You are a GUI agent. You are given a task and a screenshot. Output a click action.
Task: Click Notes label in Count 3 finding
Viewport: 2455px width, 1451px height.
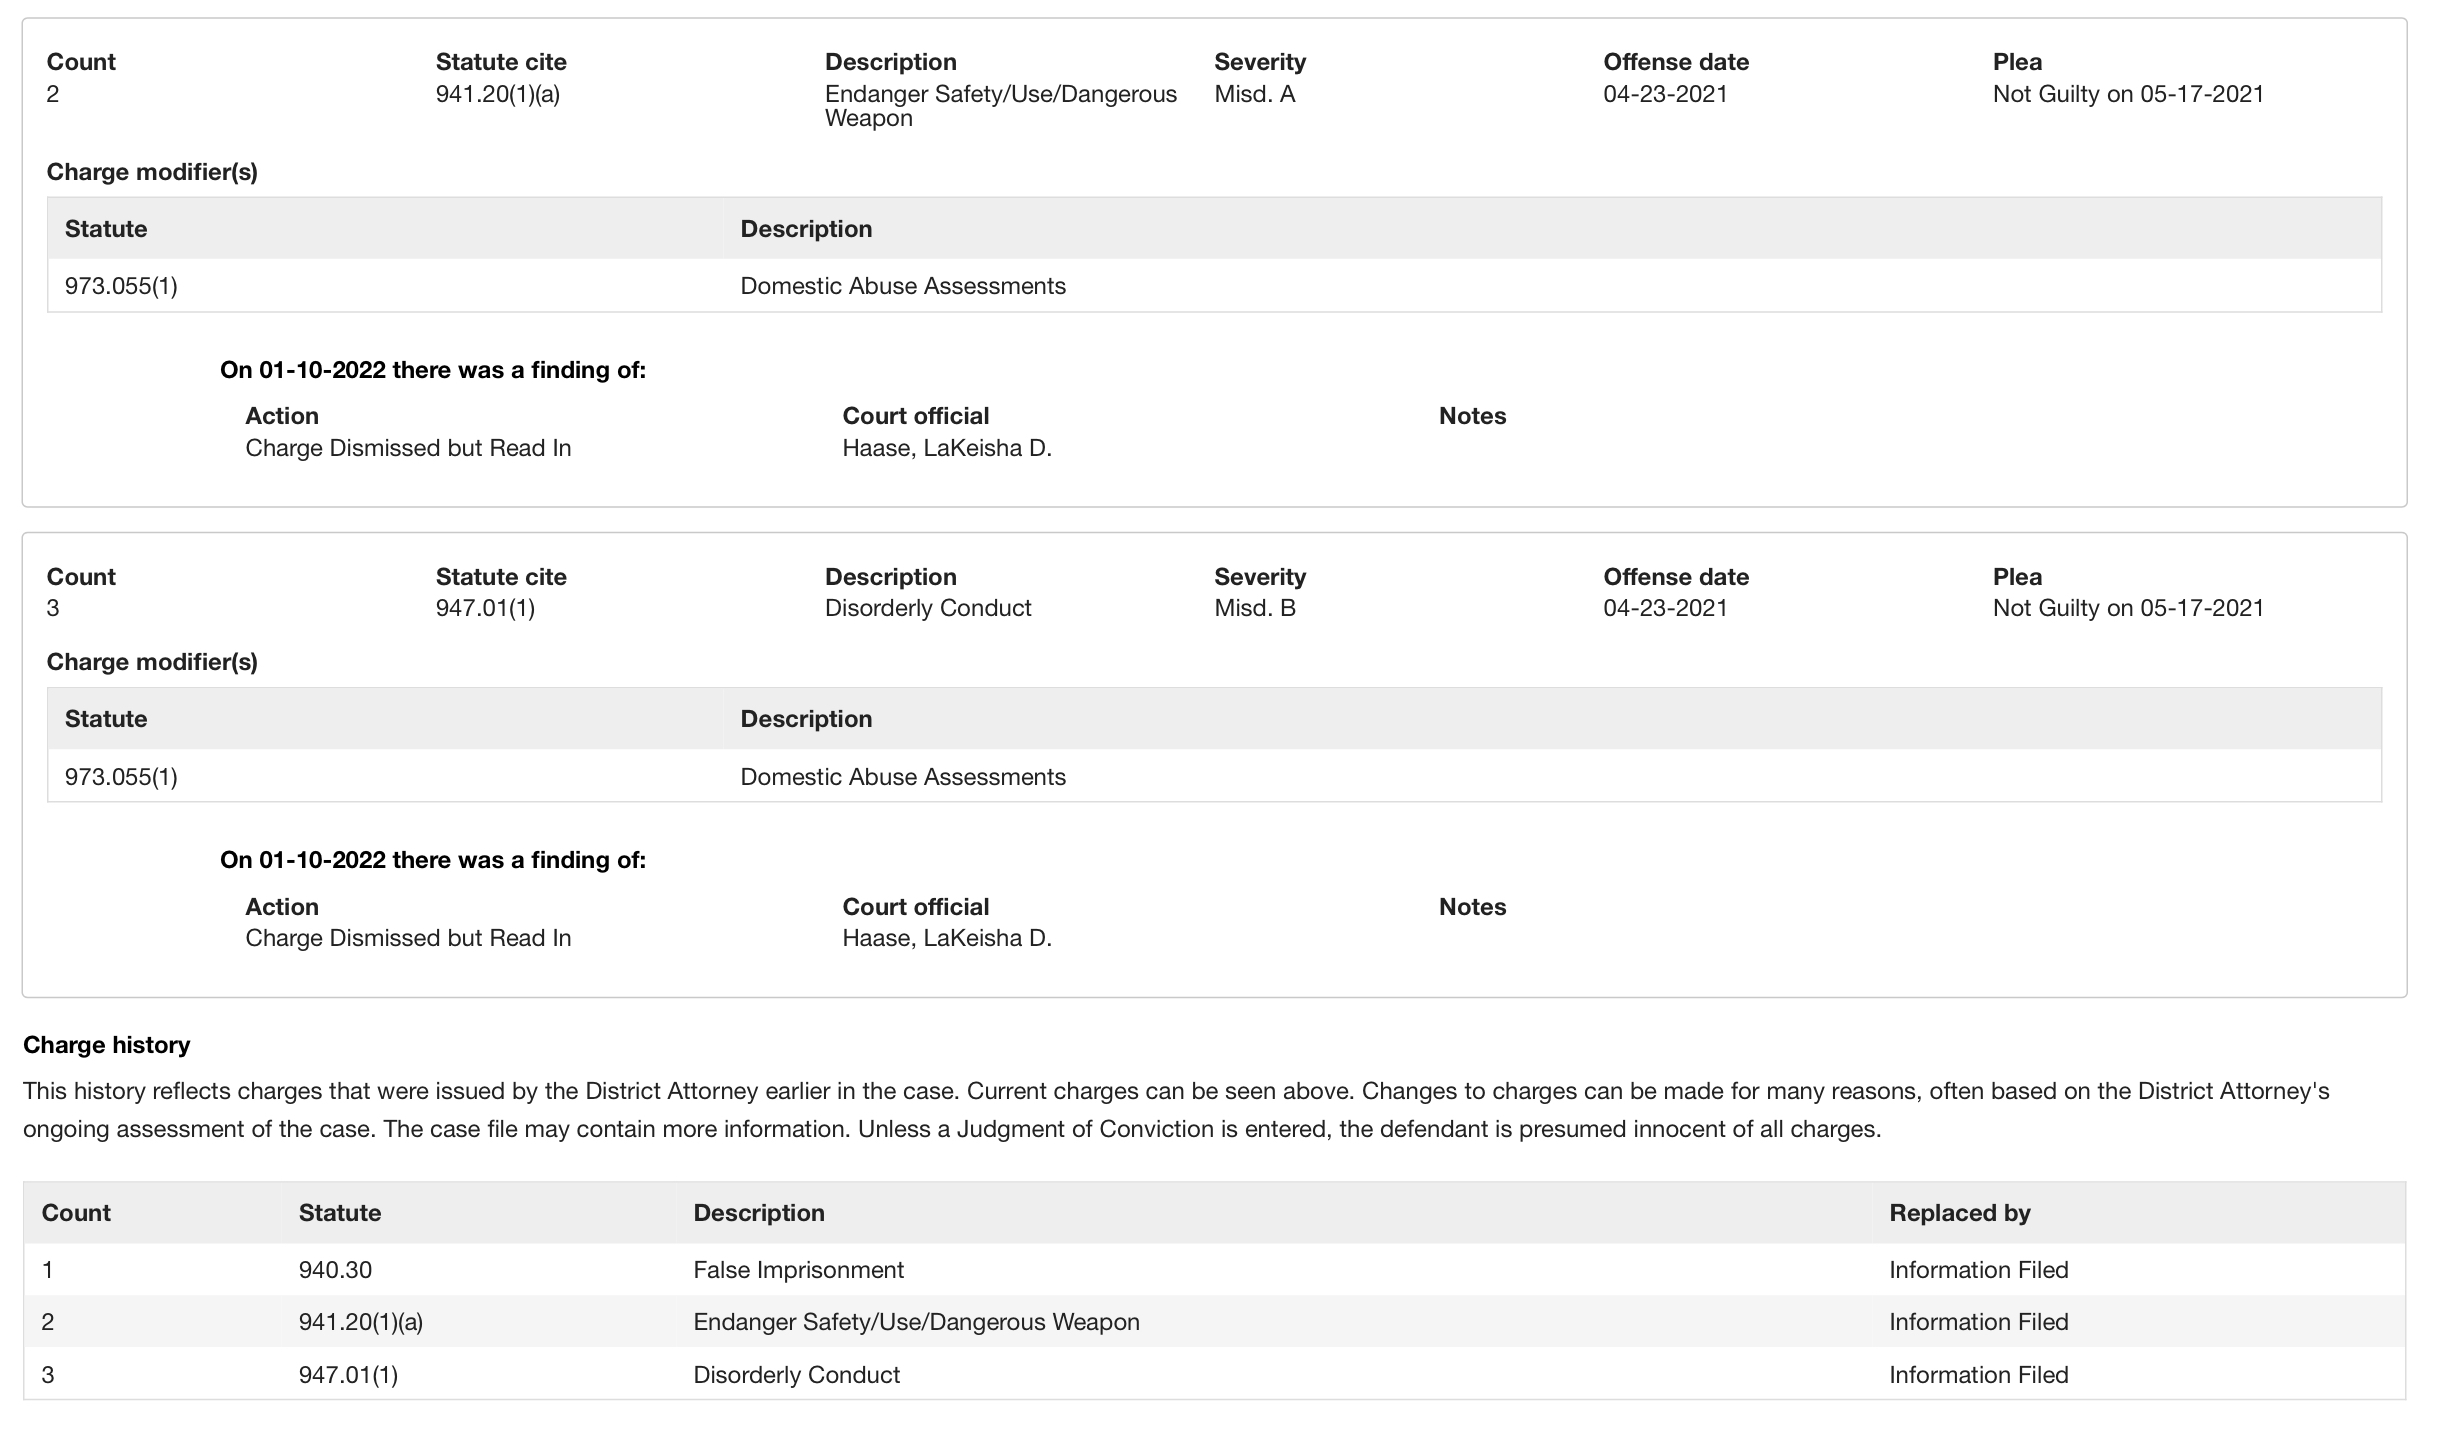(x=1472, y=907)
